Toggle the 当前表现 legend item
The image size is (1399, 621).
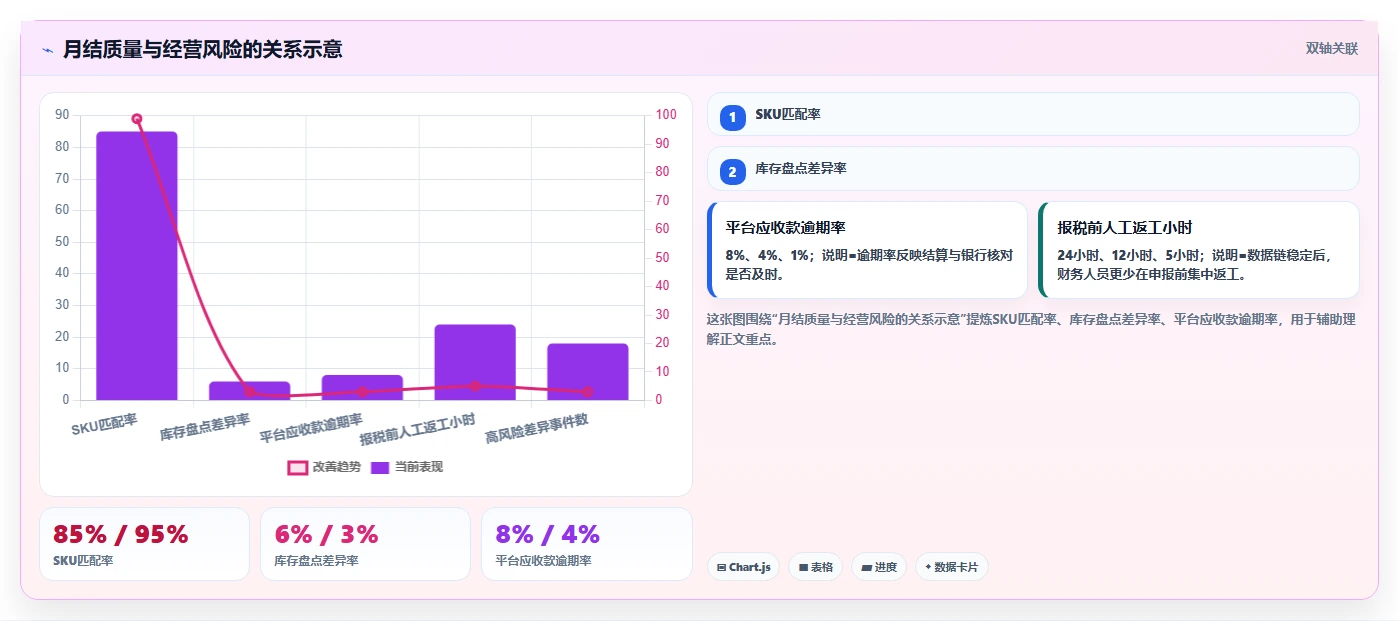(407, 467)
